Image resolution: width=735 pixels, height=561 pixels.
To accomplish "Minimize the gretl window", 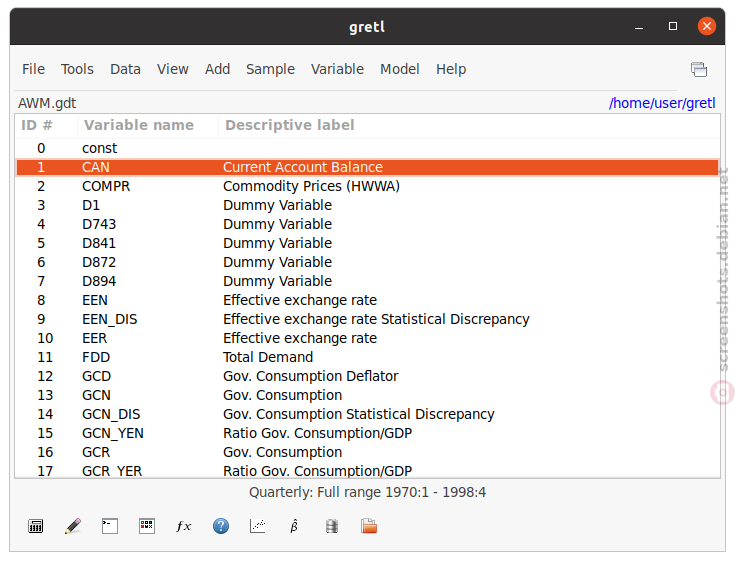I will (x=638, y=27).
